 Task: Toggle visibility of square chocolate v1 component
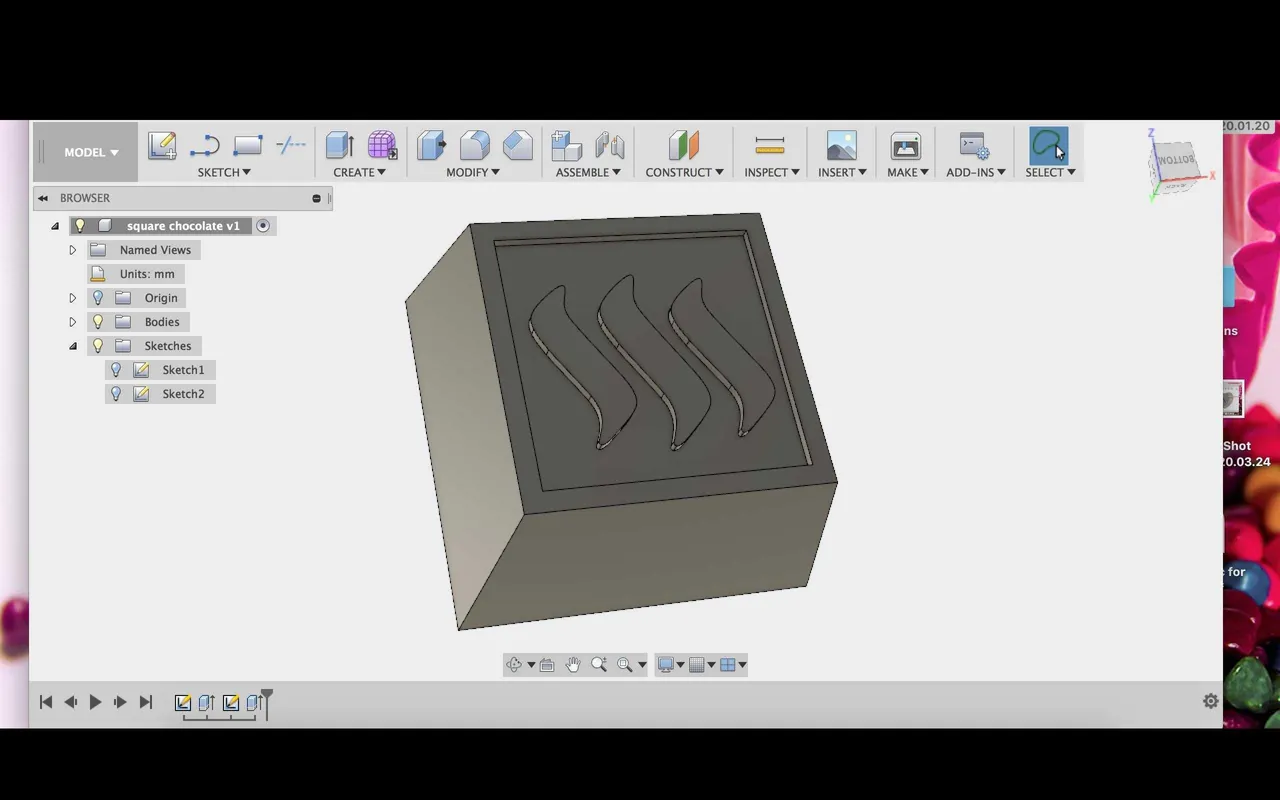click(x=81, y=226)
